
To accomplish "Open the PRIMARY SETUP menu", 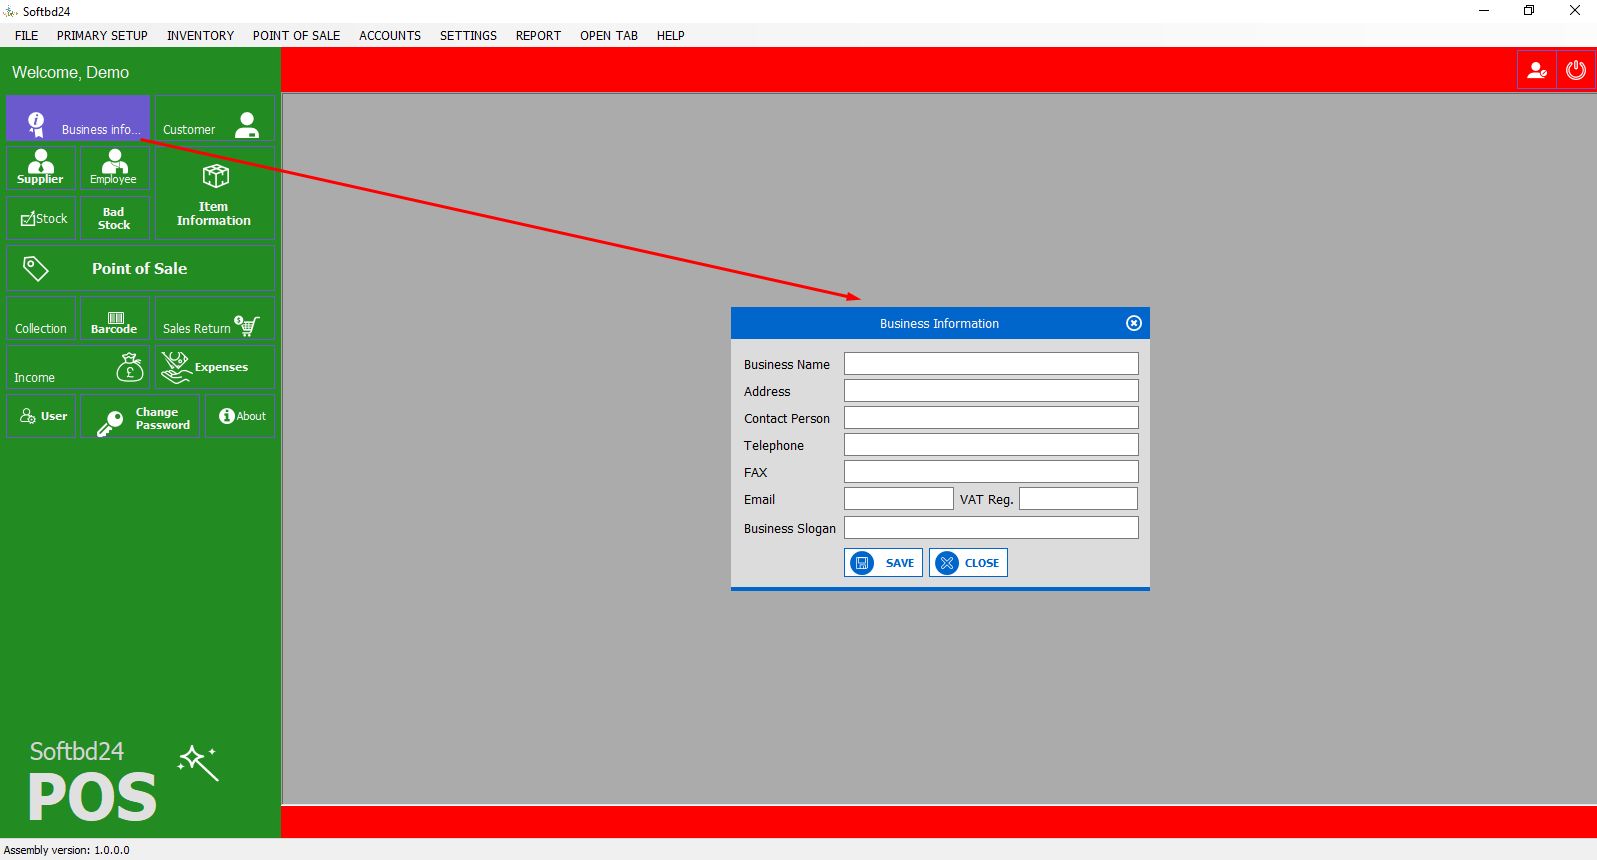I will tap(102, 35).
